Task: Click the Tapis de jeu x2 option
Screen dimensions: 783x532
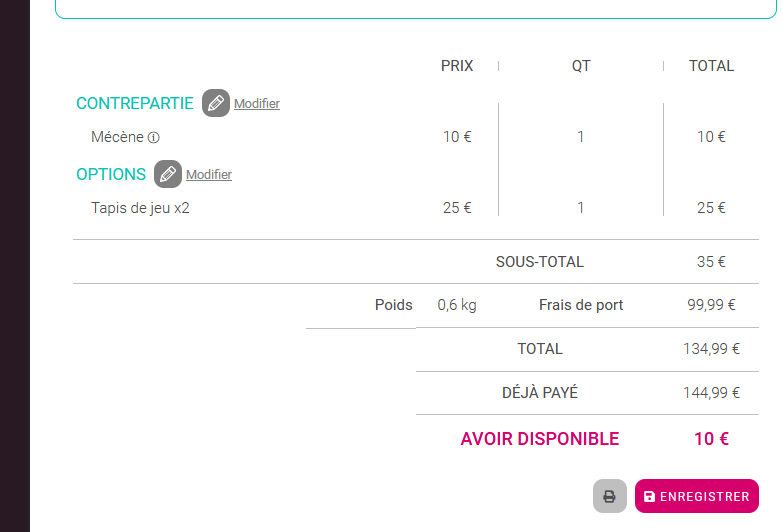Action: [x=140, y=208]
